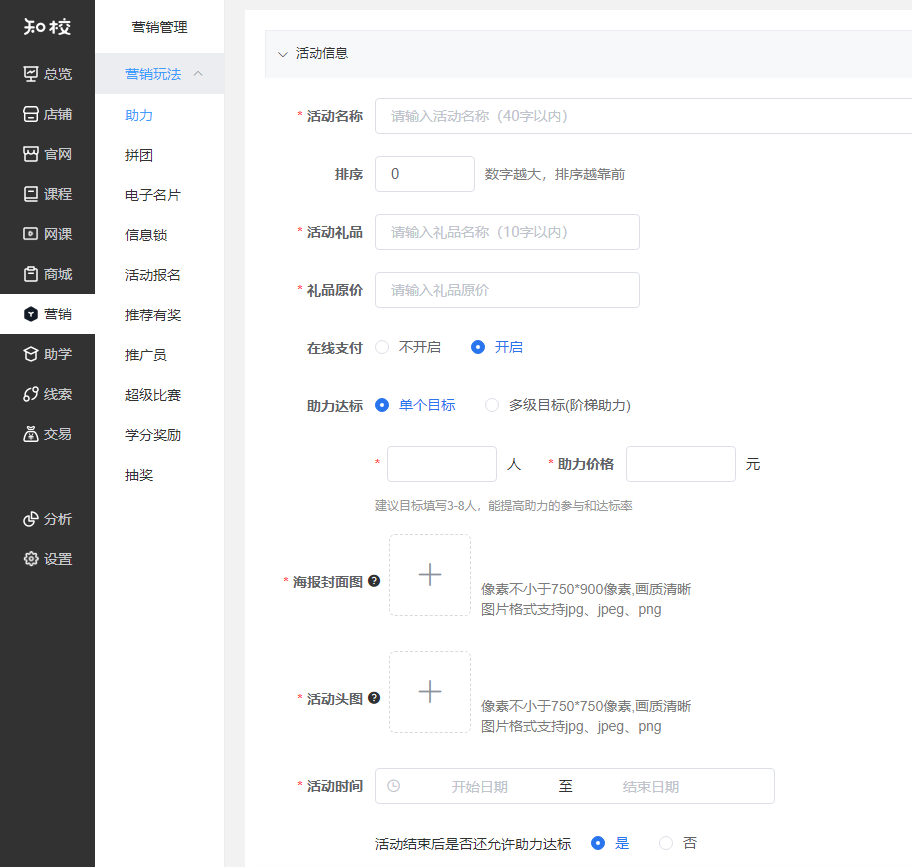Screen dimensions: 912x867
Task: Open the 店铺 shop icon
Action: click(x=31, y=114)
